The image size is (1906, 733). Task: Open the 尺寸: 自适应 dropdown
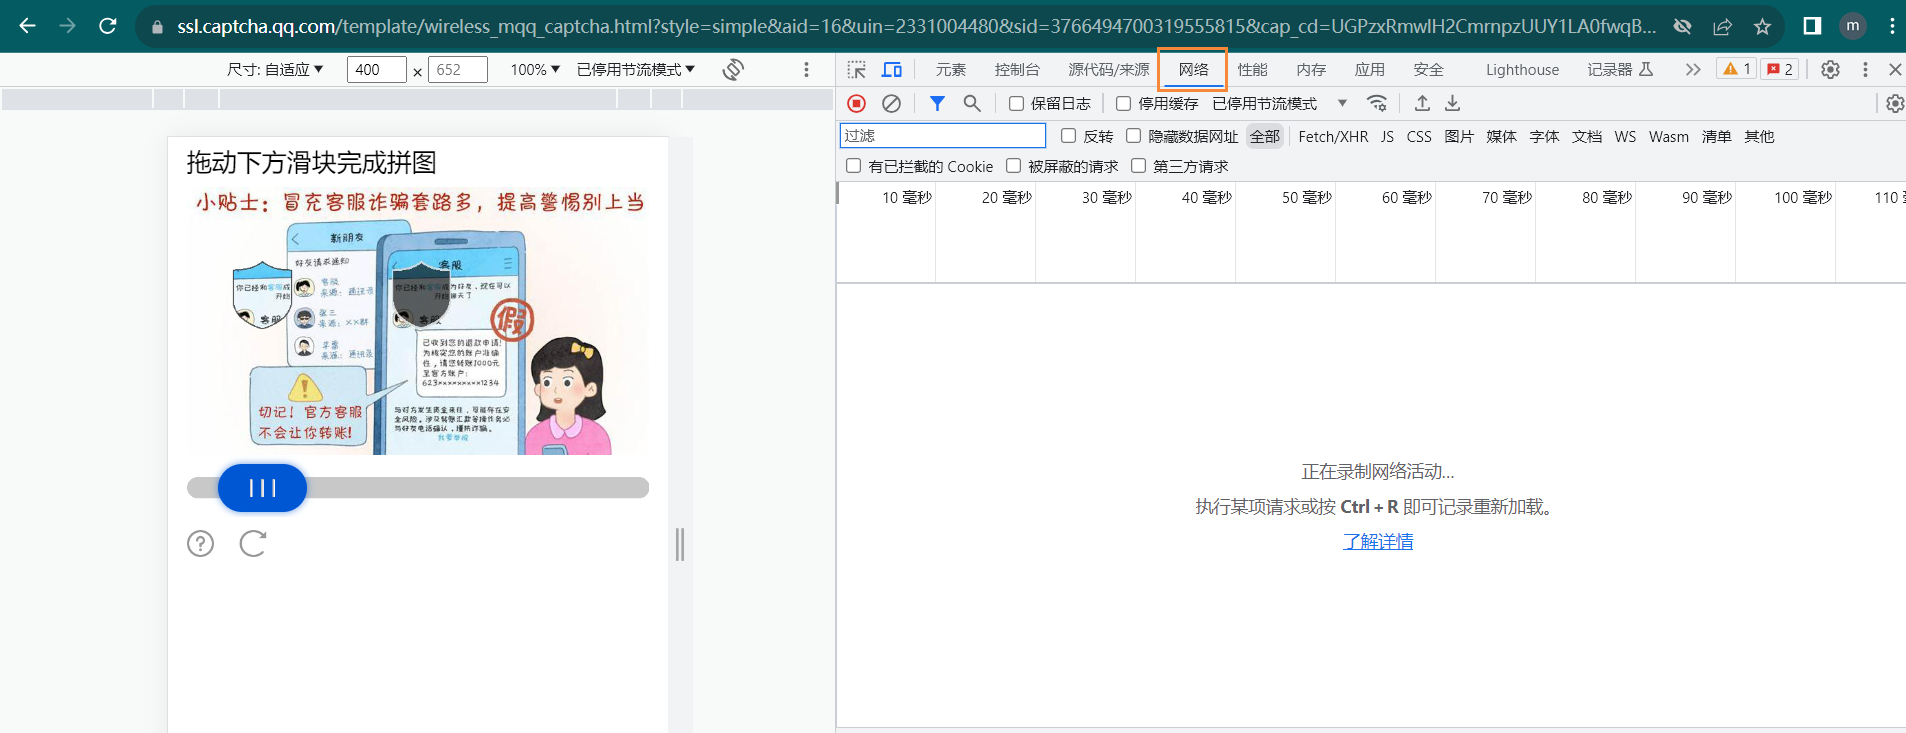coord(275,69)
